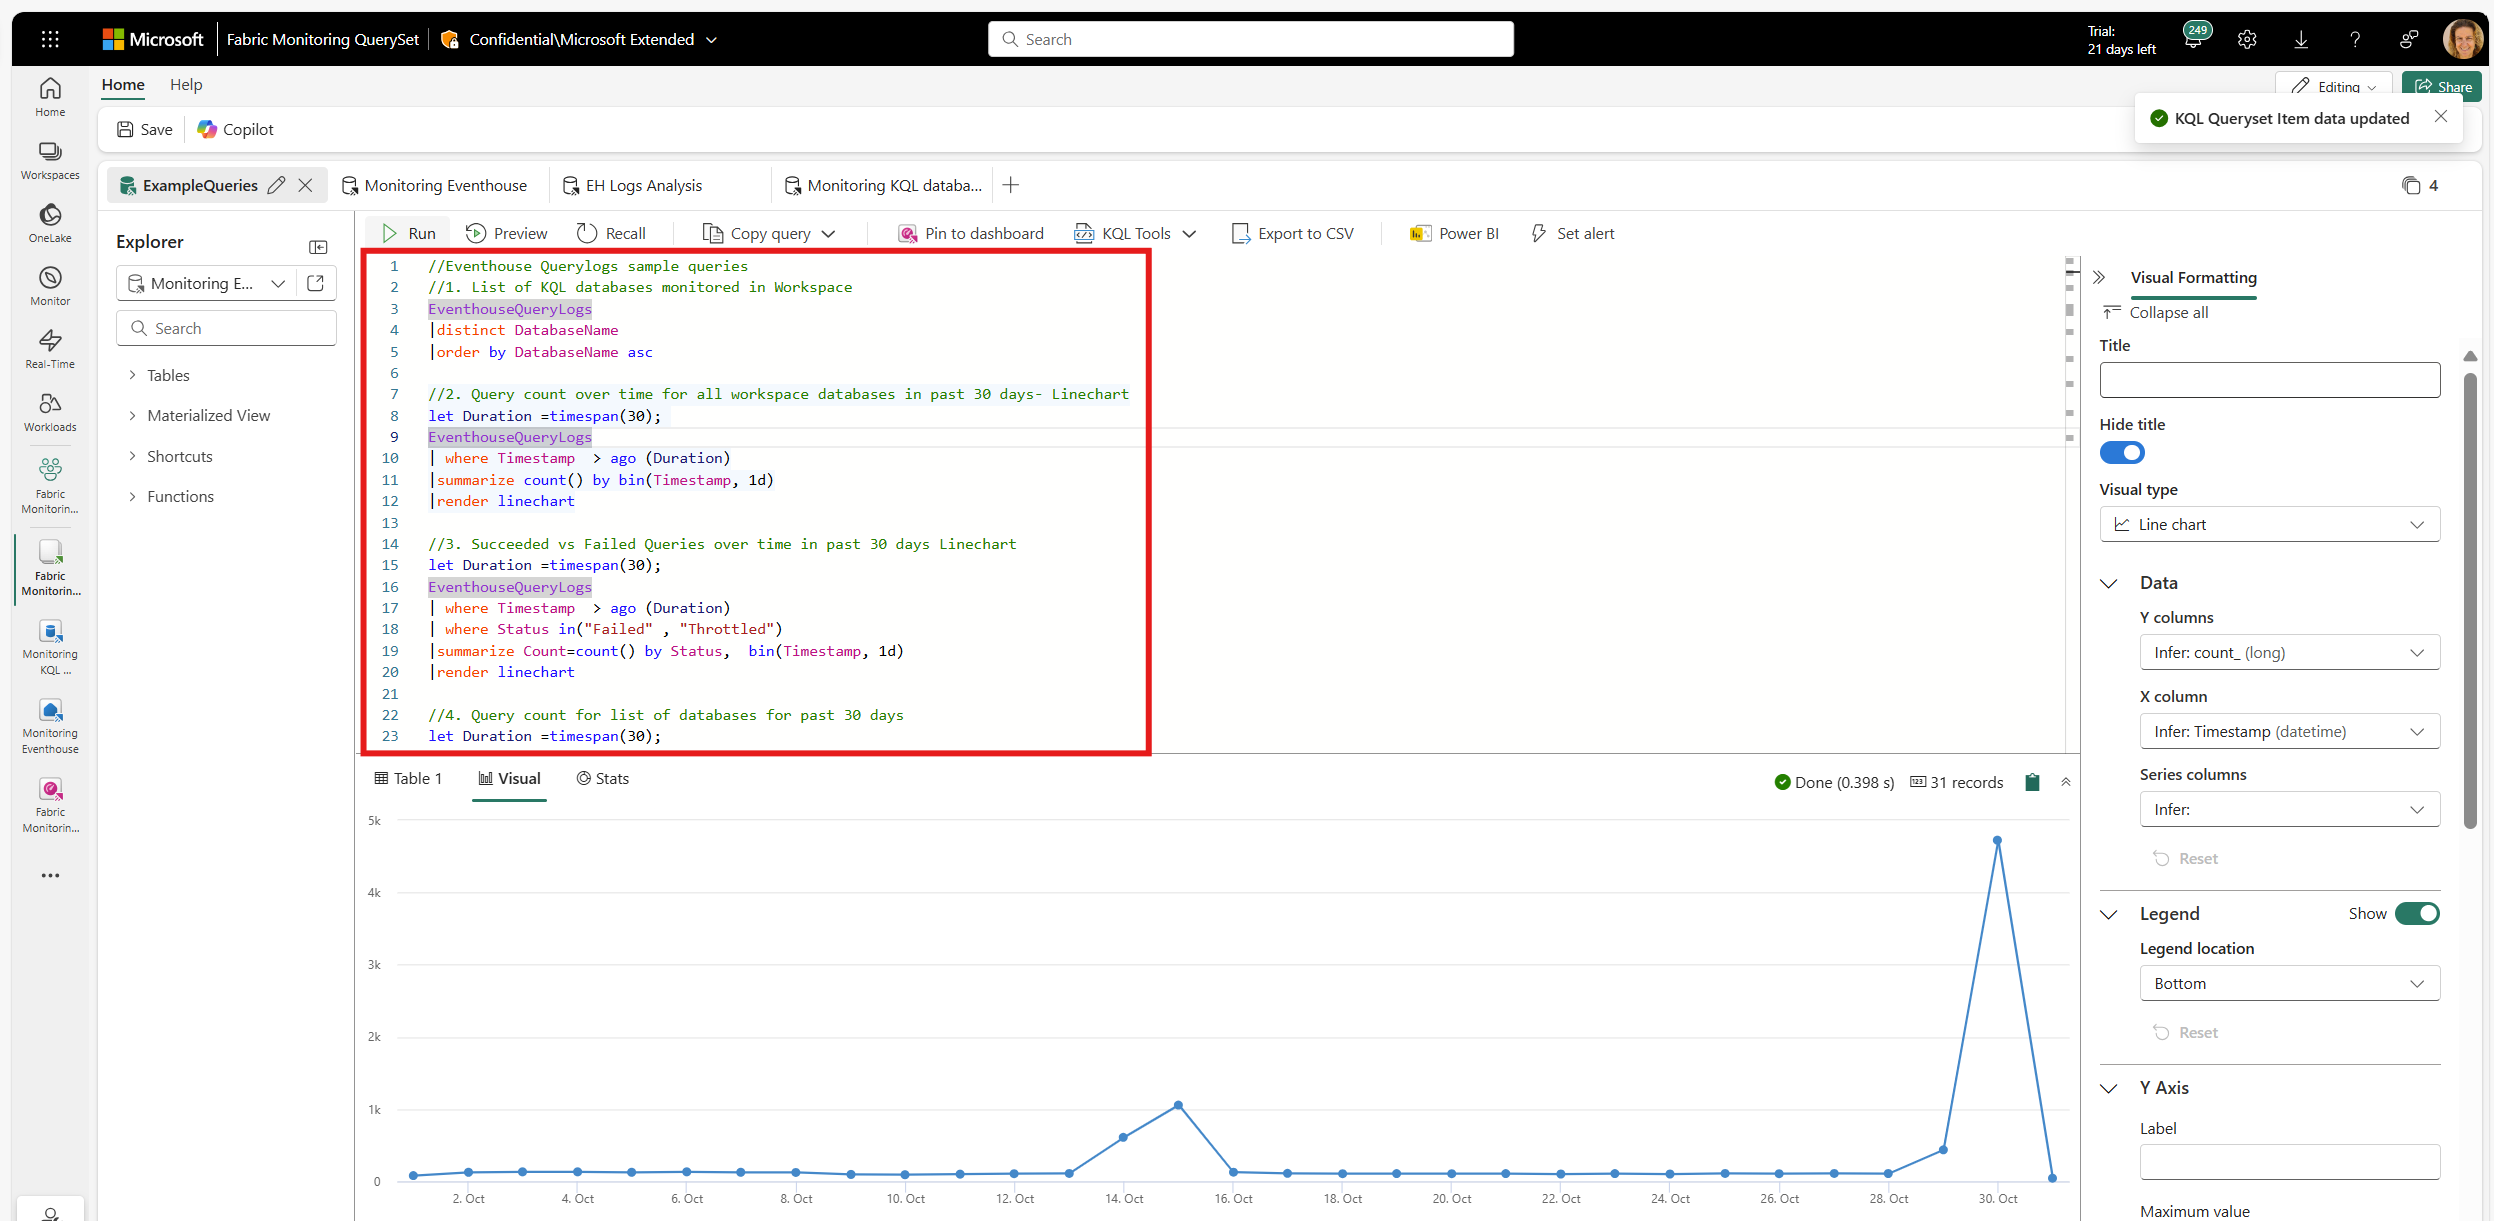Run the query
The width and height of the screenshot is (2494, 1221).
pyautogui.click(x=409, y=233)
